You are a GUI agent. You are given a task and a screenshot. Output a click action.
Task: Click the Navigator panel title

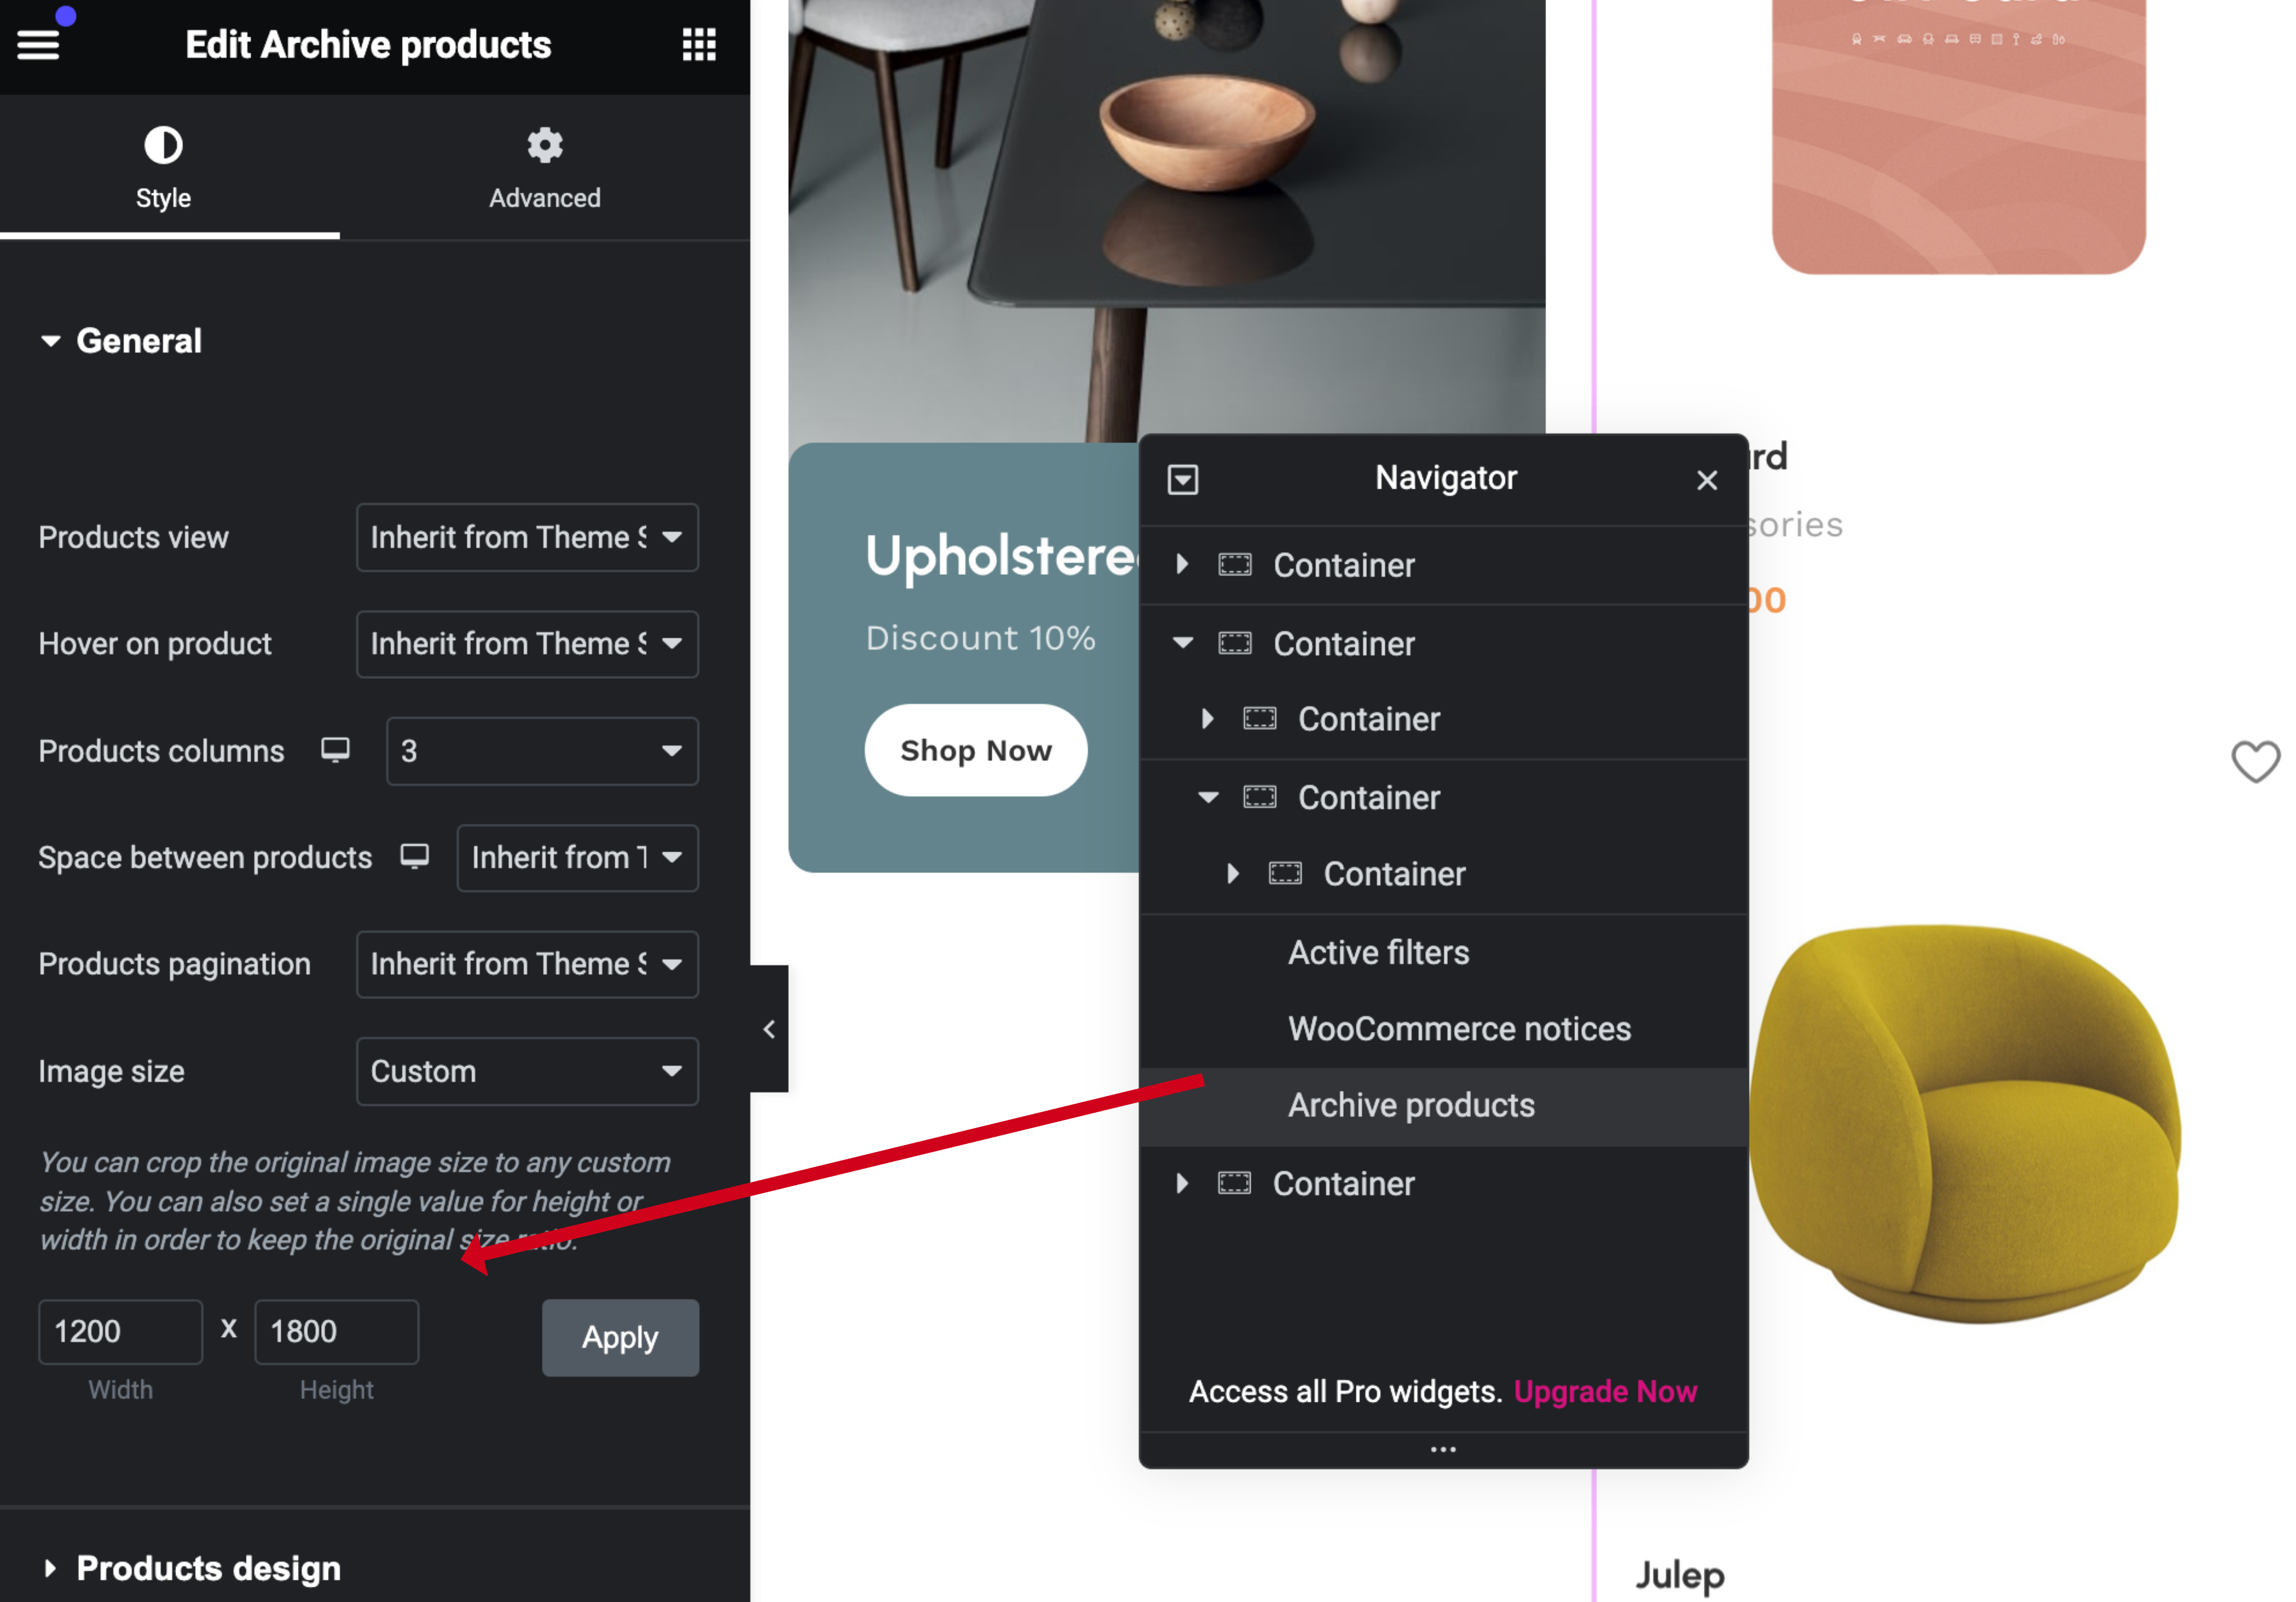point(1445,478)
